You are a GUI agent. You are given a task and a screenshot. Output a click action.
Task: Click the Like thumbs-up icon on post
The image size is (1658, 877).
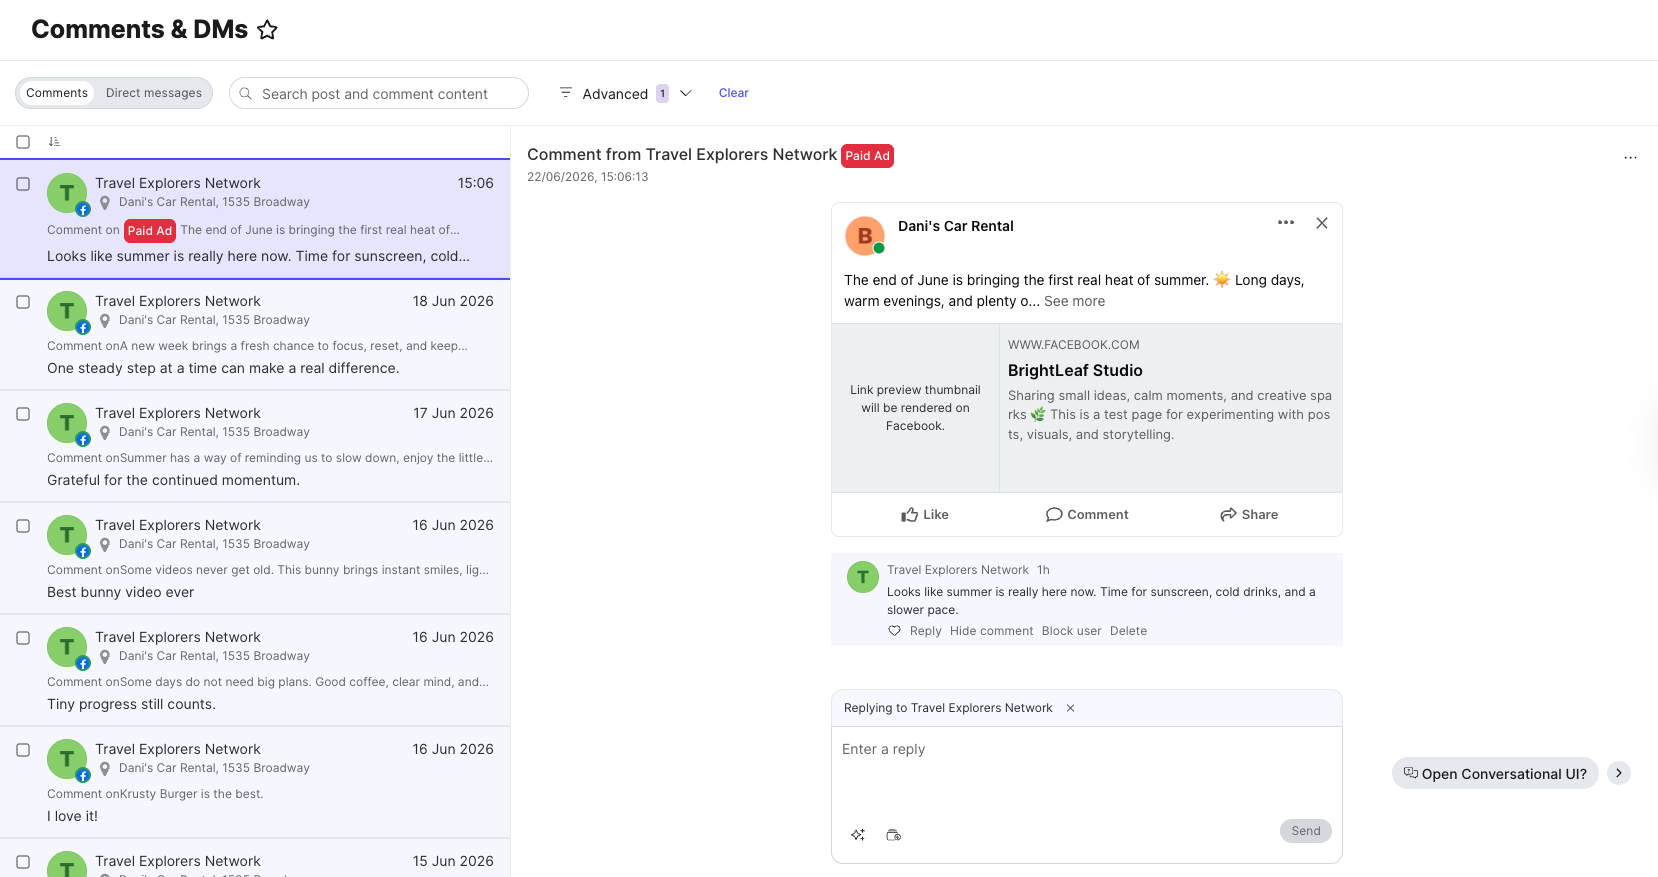click(909, 515)
